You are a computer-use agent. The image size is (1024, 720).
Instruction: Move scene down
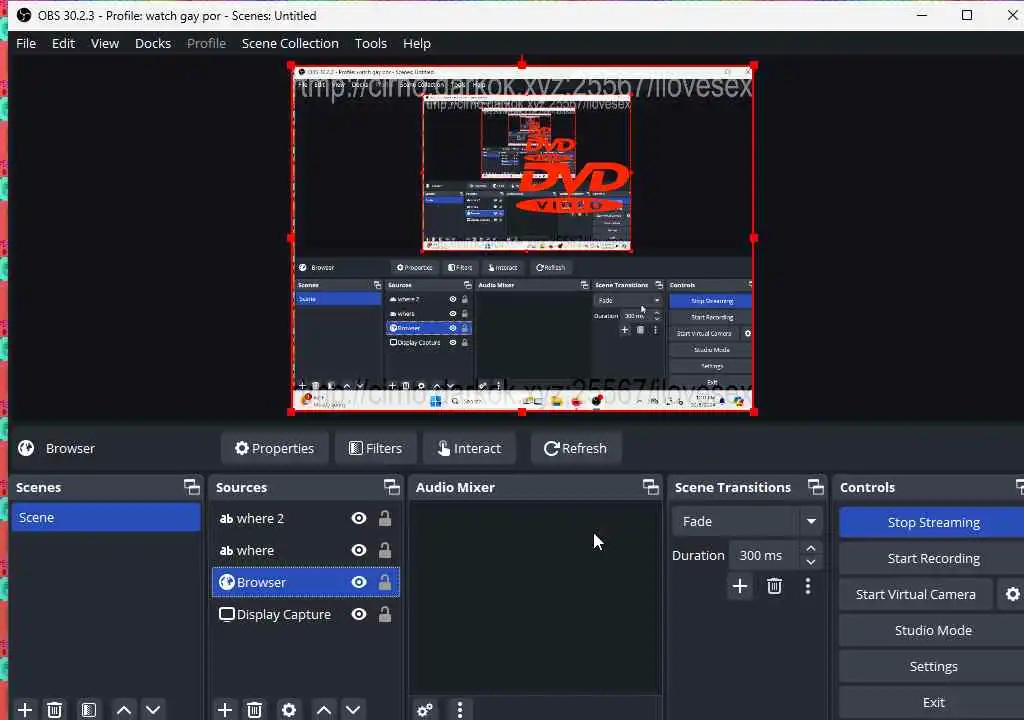153,710
